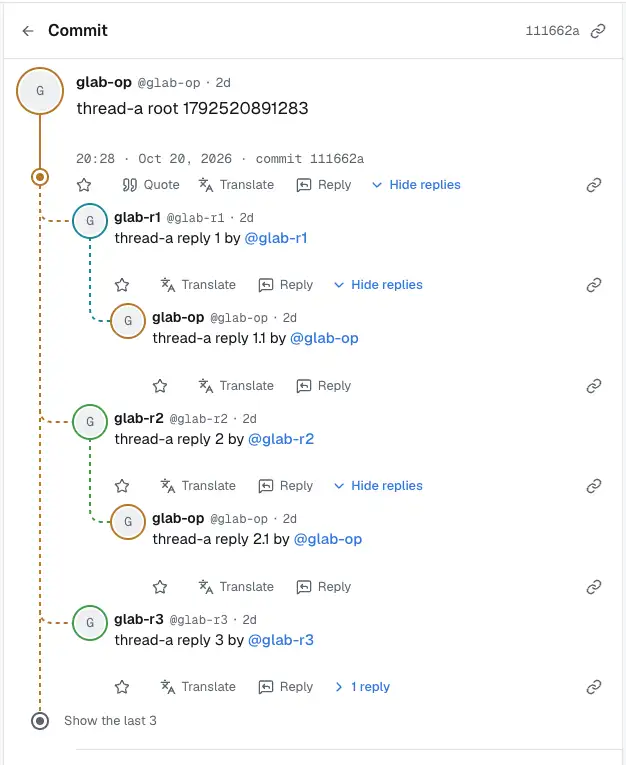Open the @glab-r2 mention link
Viewport: 626px width, 765px height.
281,439
